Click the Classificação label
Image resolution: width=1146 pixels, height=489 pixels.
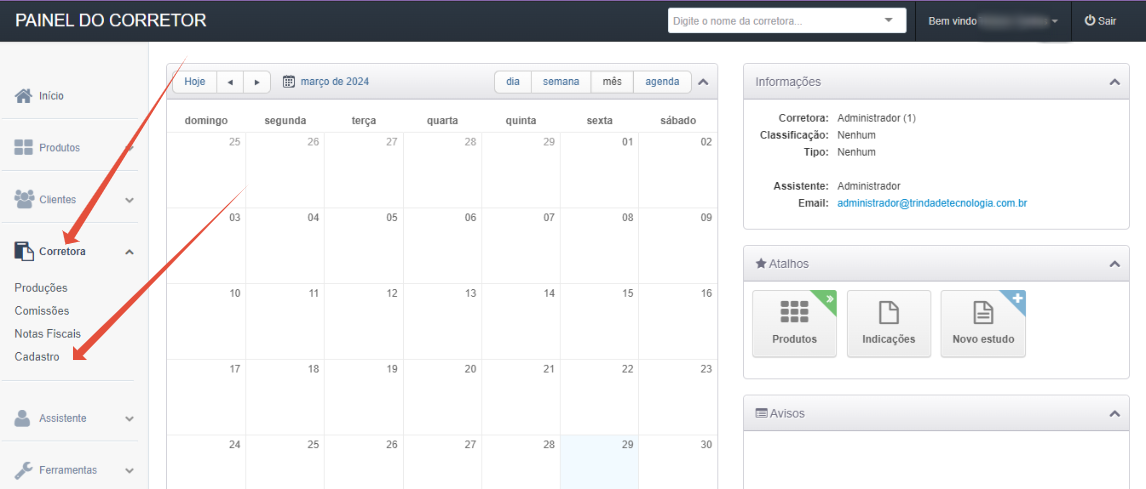click(794, 135)
